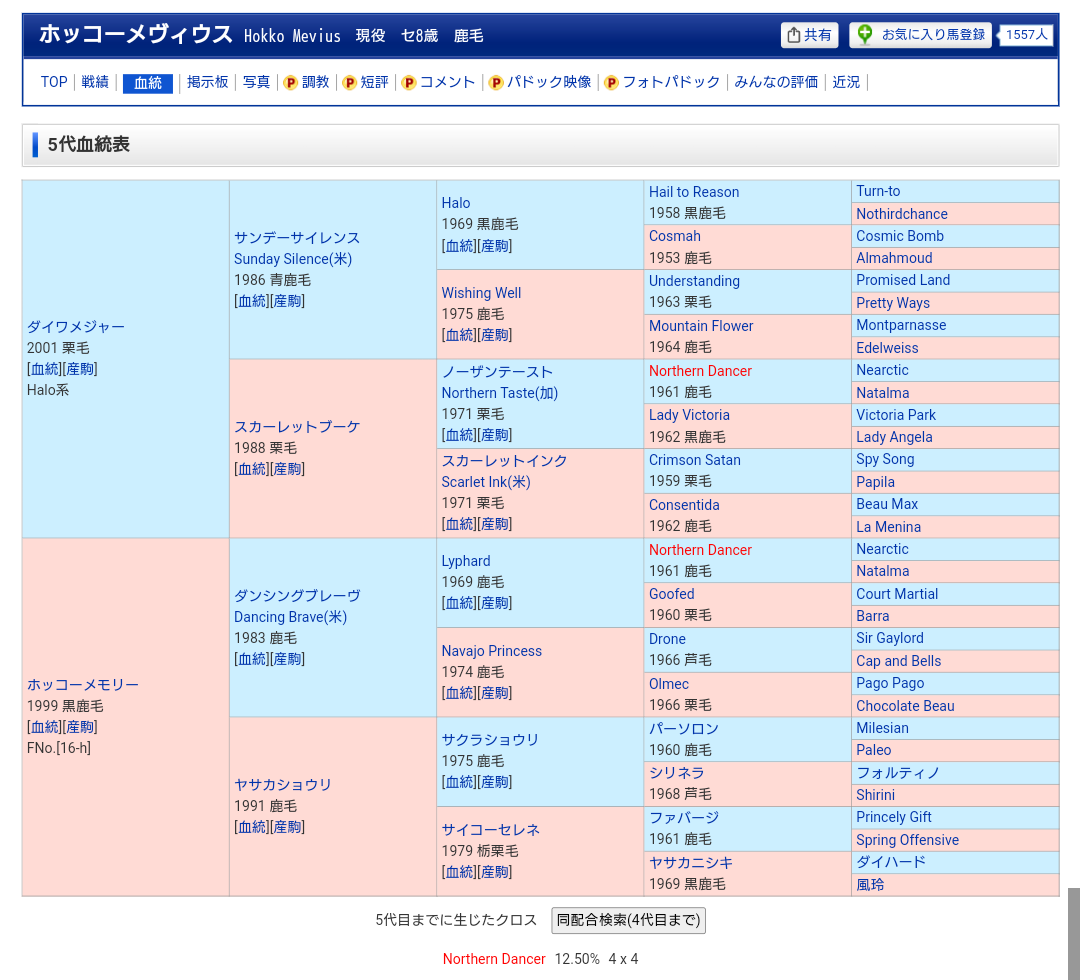The image size is (1080, 980).
Task: Go to the みんなの評価 tab
Action: point(776,82)
